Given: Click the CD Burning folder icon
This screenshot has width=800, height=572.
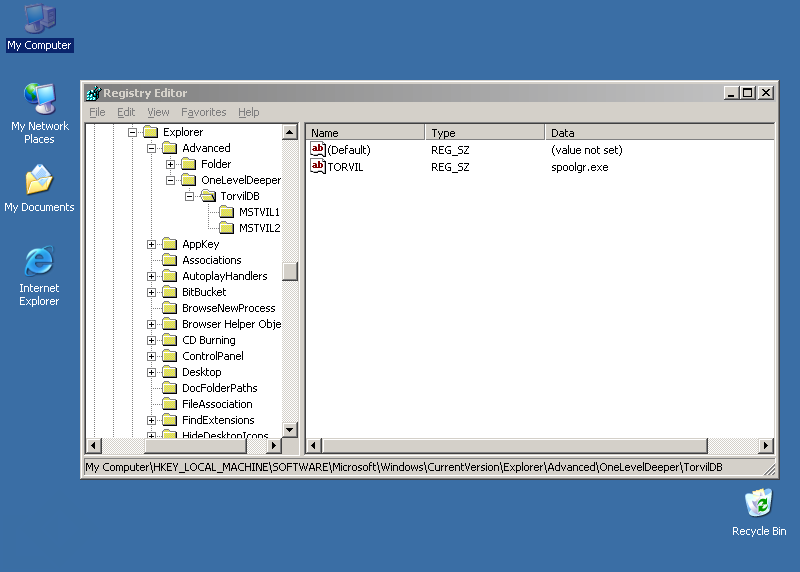Looking at the screenshot, I should [169, 340].
